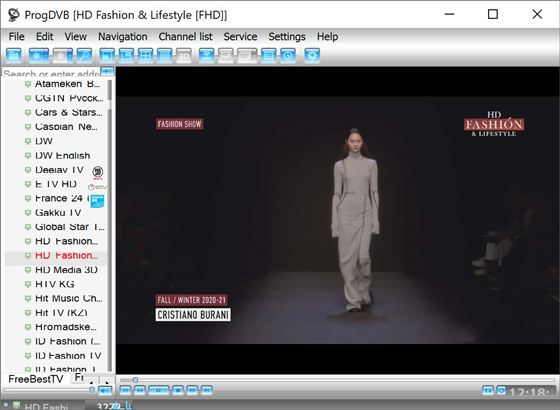Pause playback with the pause button

[158, 390]
